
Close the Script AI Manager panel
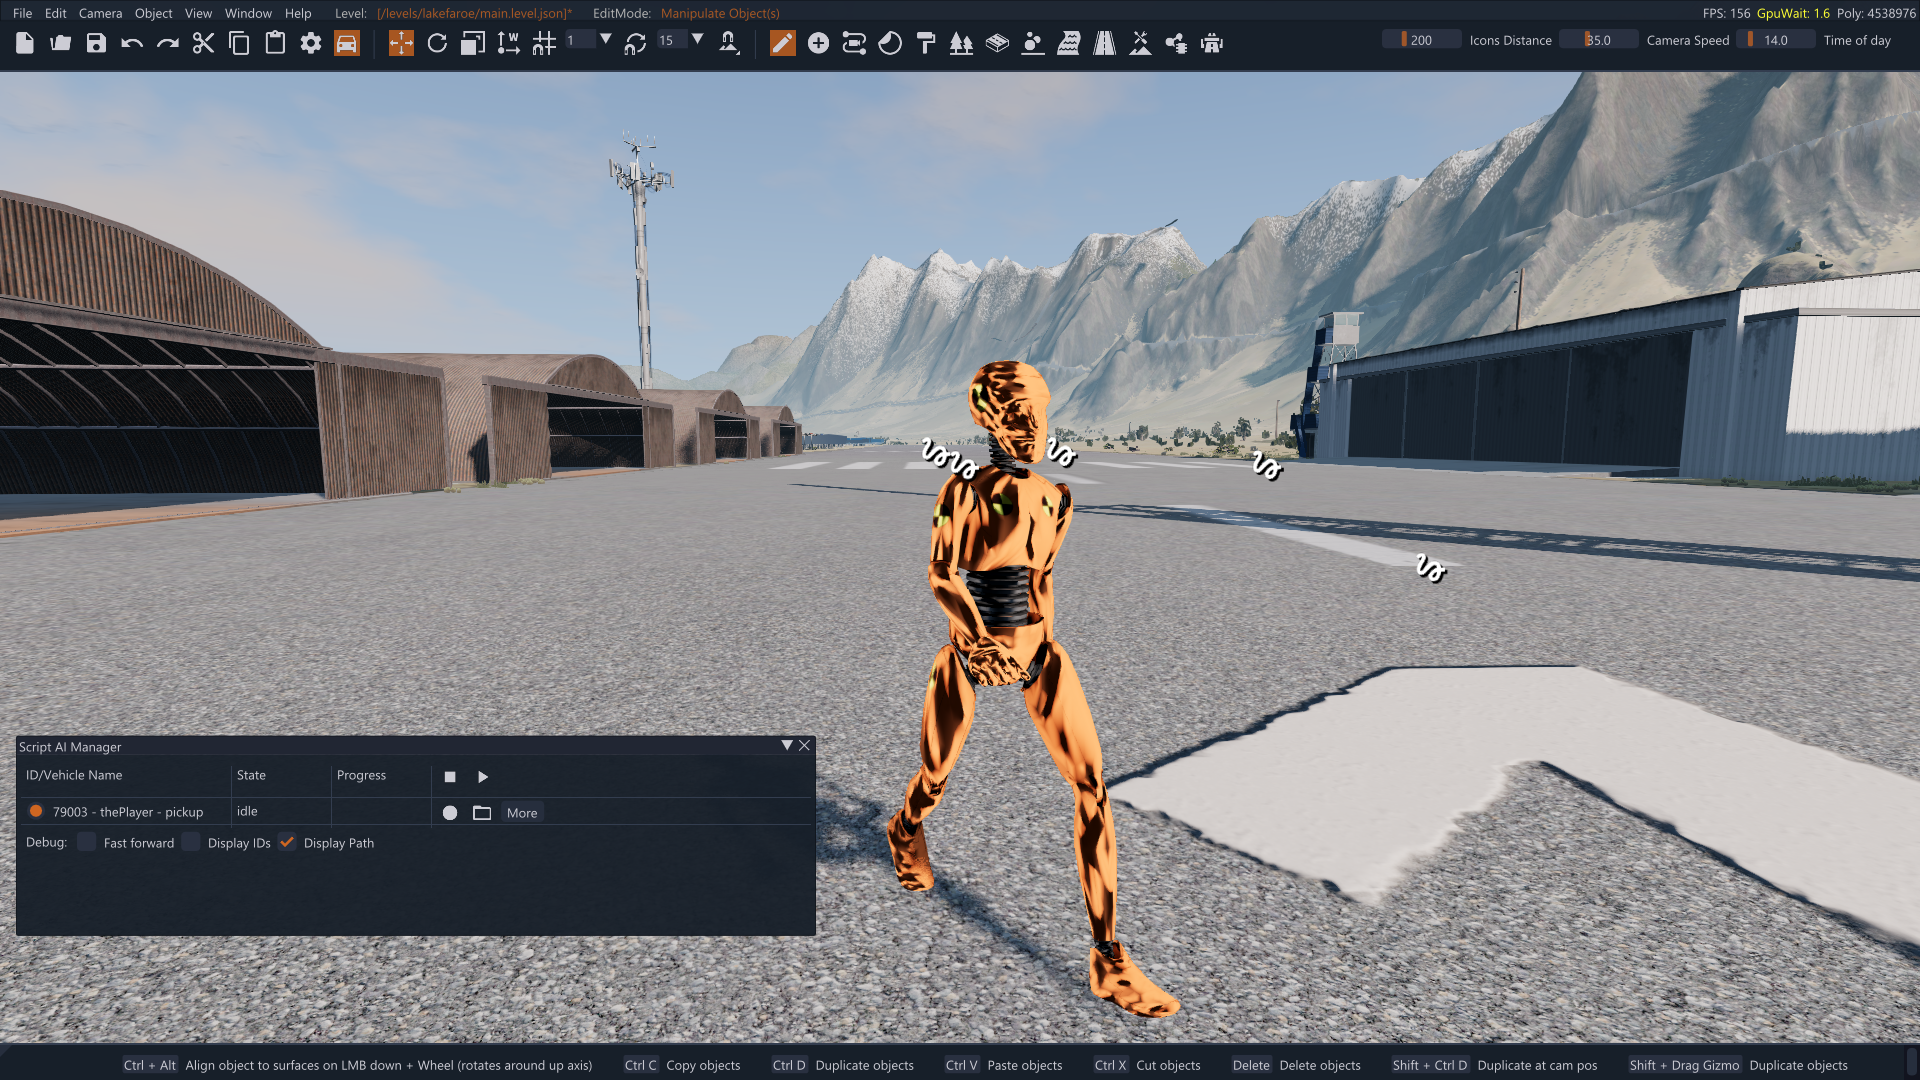click(x=804, y=745)
